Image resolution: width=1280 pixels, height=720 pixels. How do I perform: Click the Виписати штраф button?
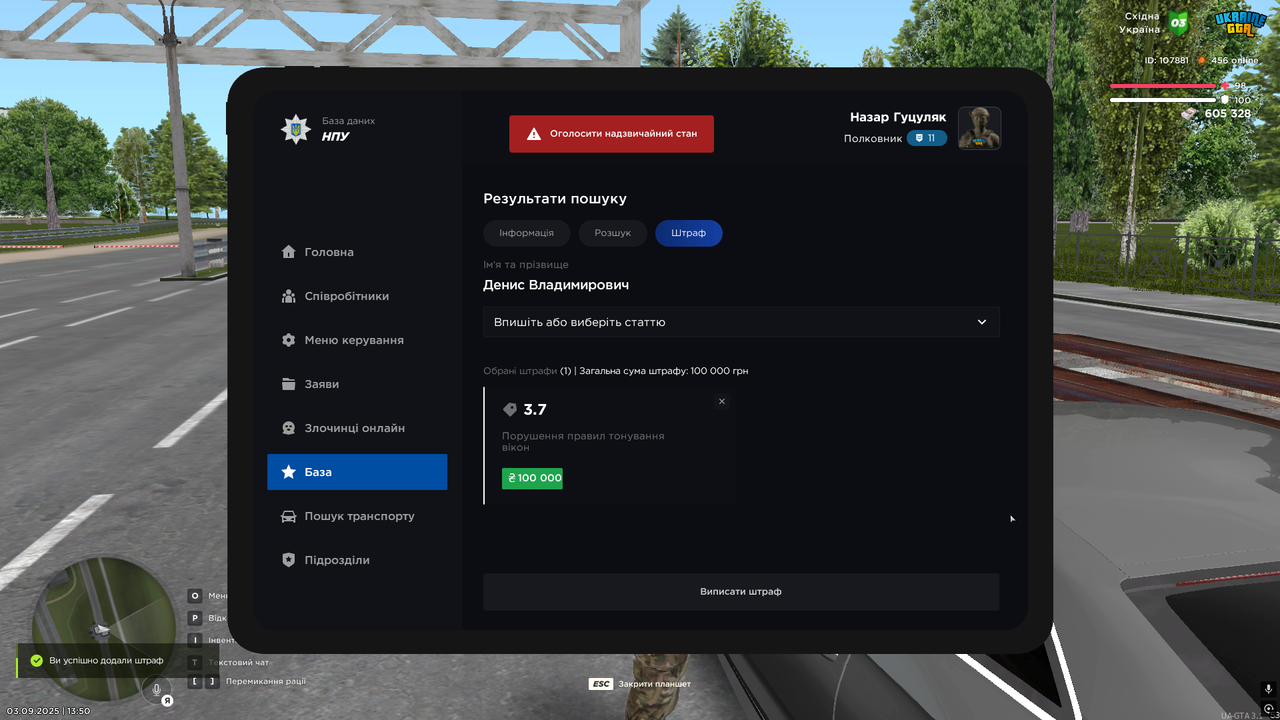pyautogui.click(x=741, y=592)
